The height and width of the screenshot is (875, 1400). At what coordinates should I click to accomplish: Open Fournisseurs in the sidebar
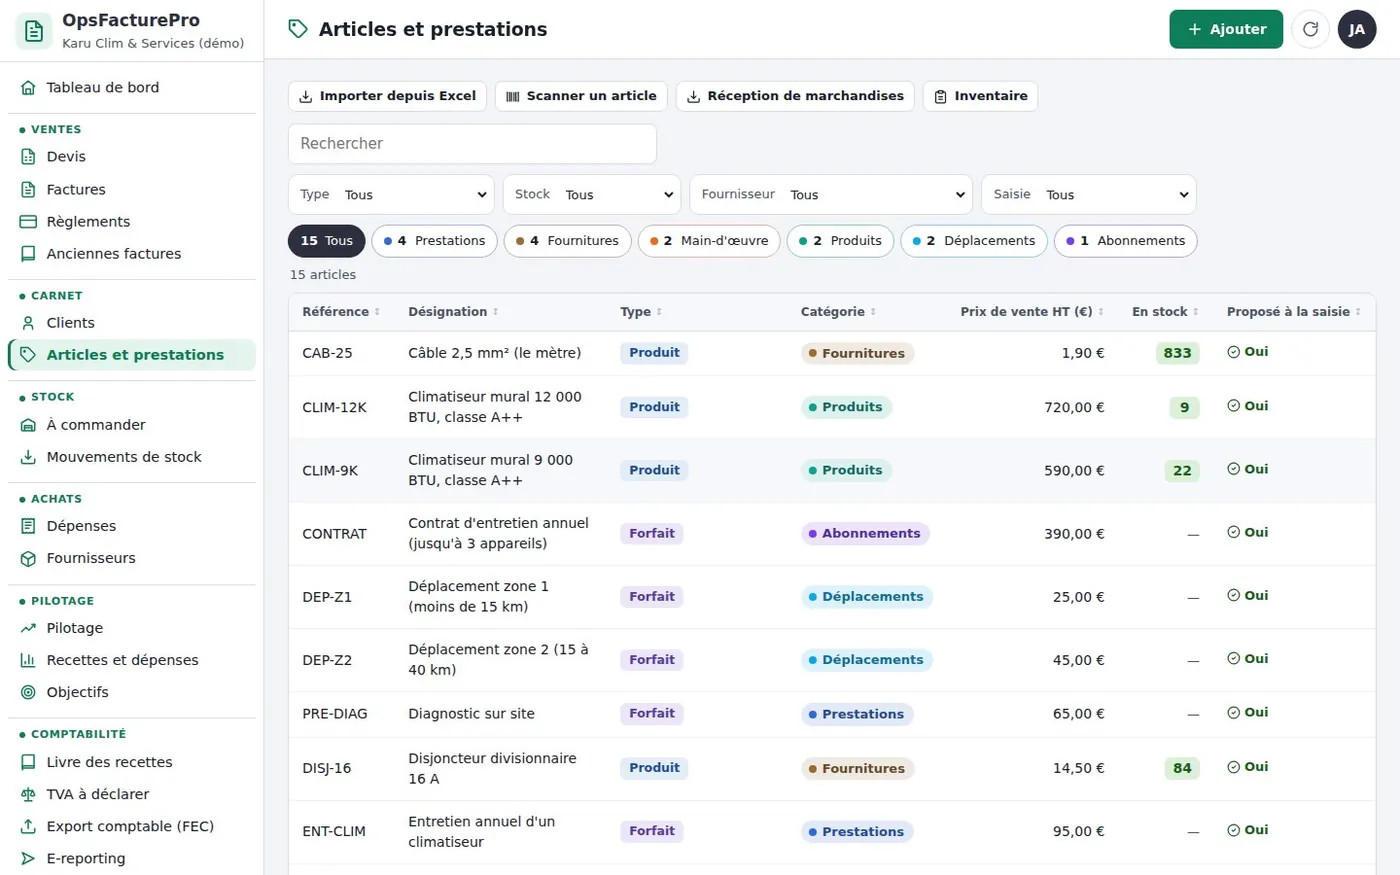131,558
